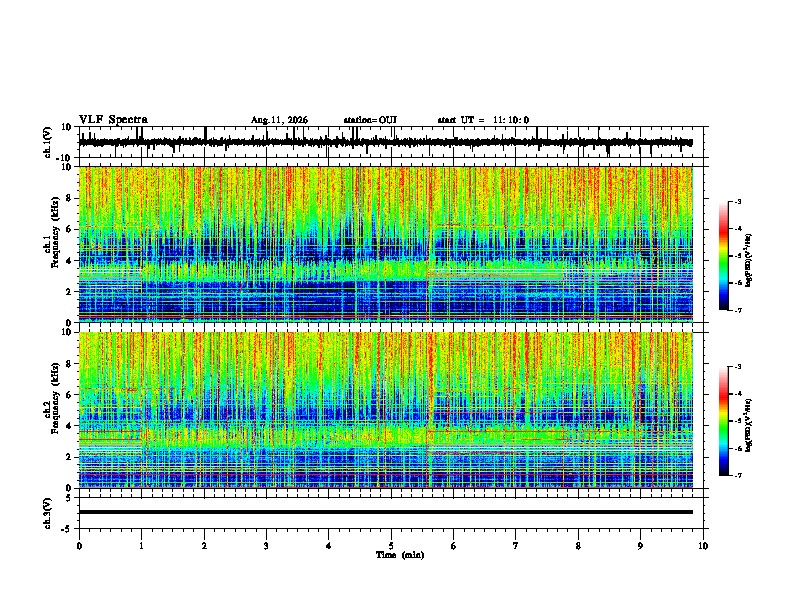Click the ch.1 log(PSD) colorbar title
This screenshot has height=612, width=792.
coord(748,260)
